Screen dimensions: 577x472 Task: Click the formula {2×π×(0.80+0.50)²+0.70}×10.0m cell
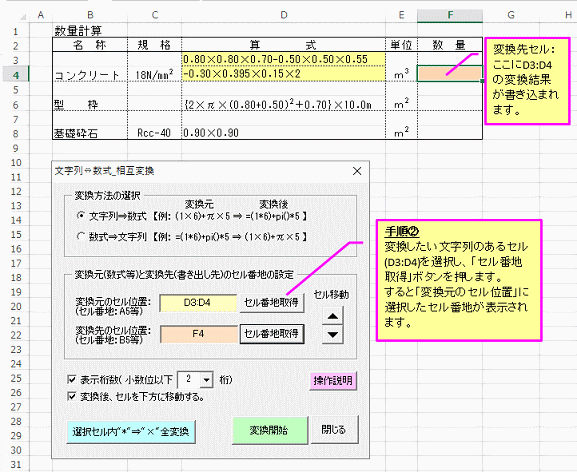283,104
